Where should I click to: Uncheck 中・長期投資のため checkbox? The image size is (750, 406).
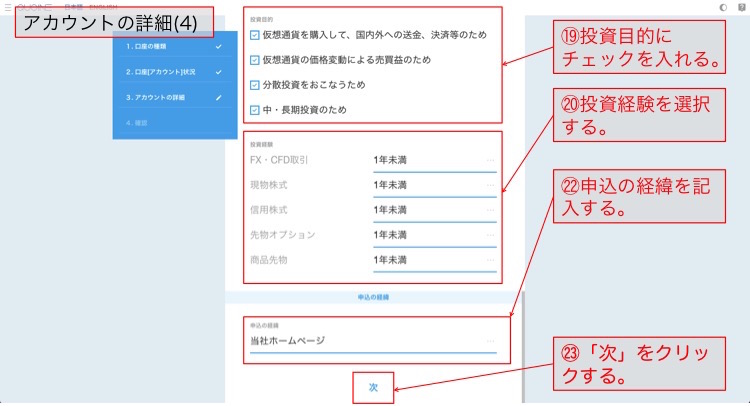[x=254, y=110]
